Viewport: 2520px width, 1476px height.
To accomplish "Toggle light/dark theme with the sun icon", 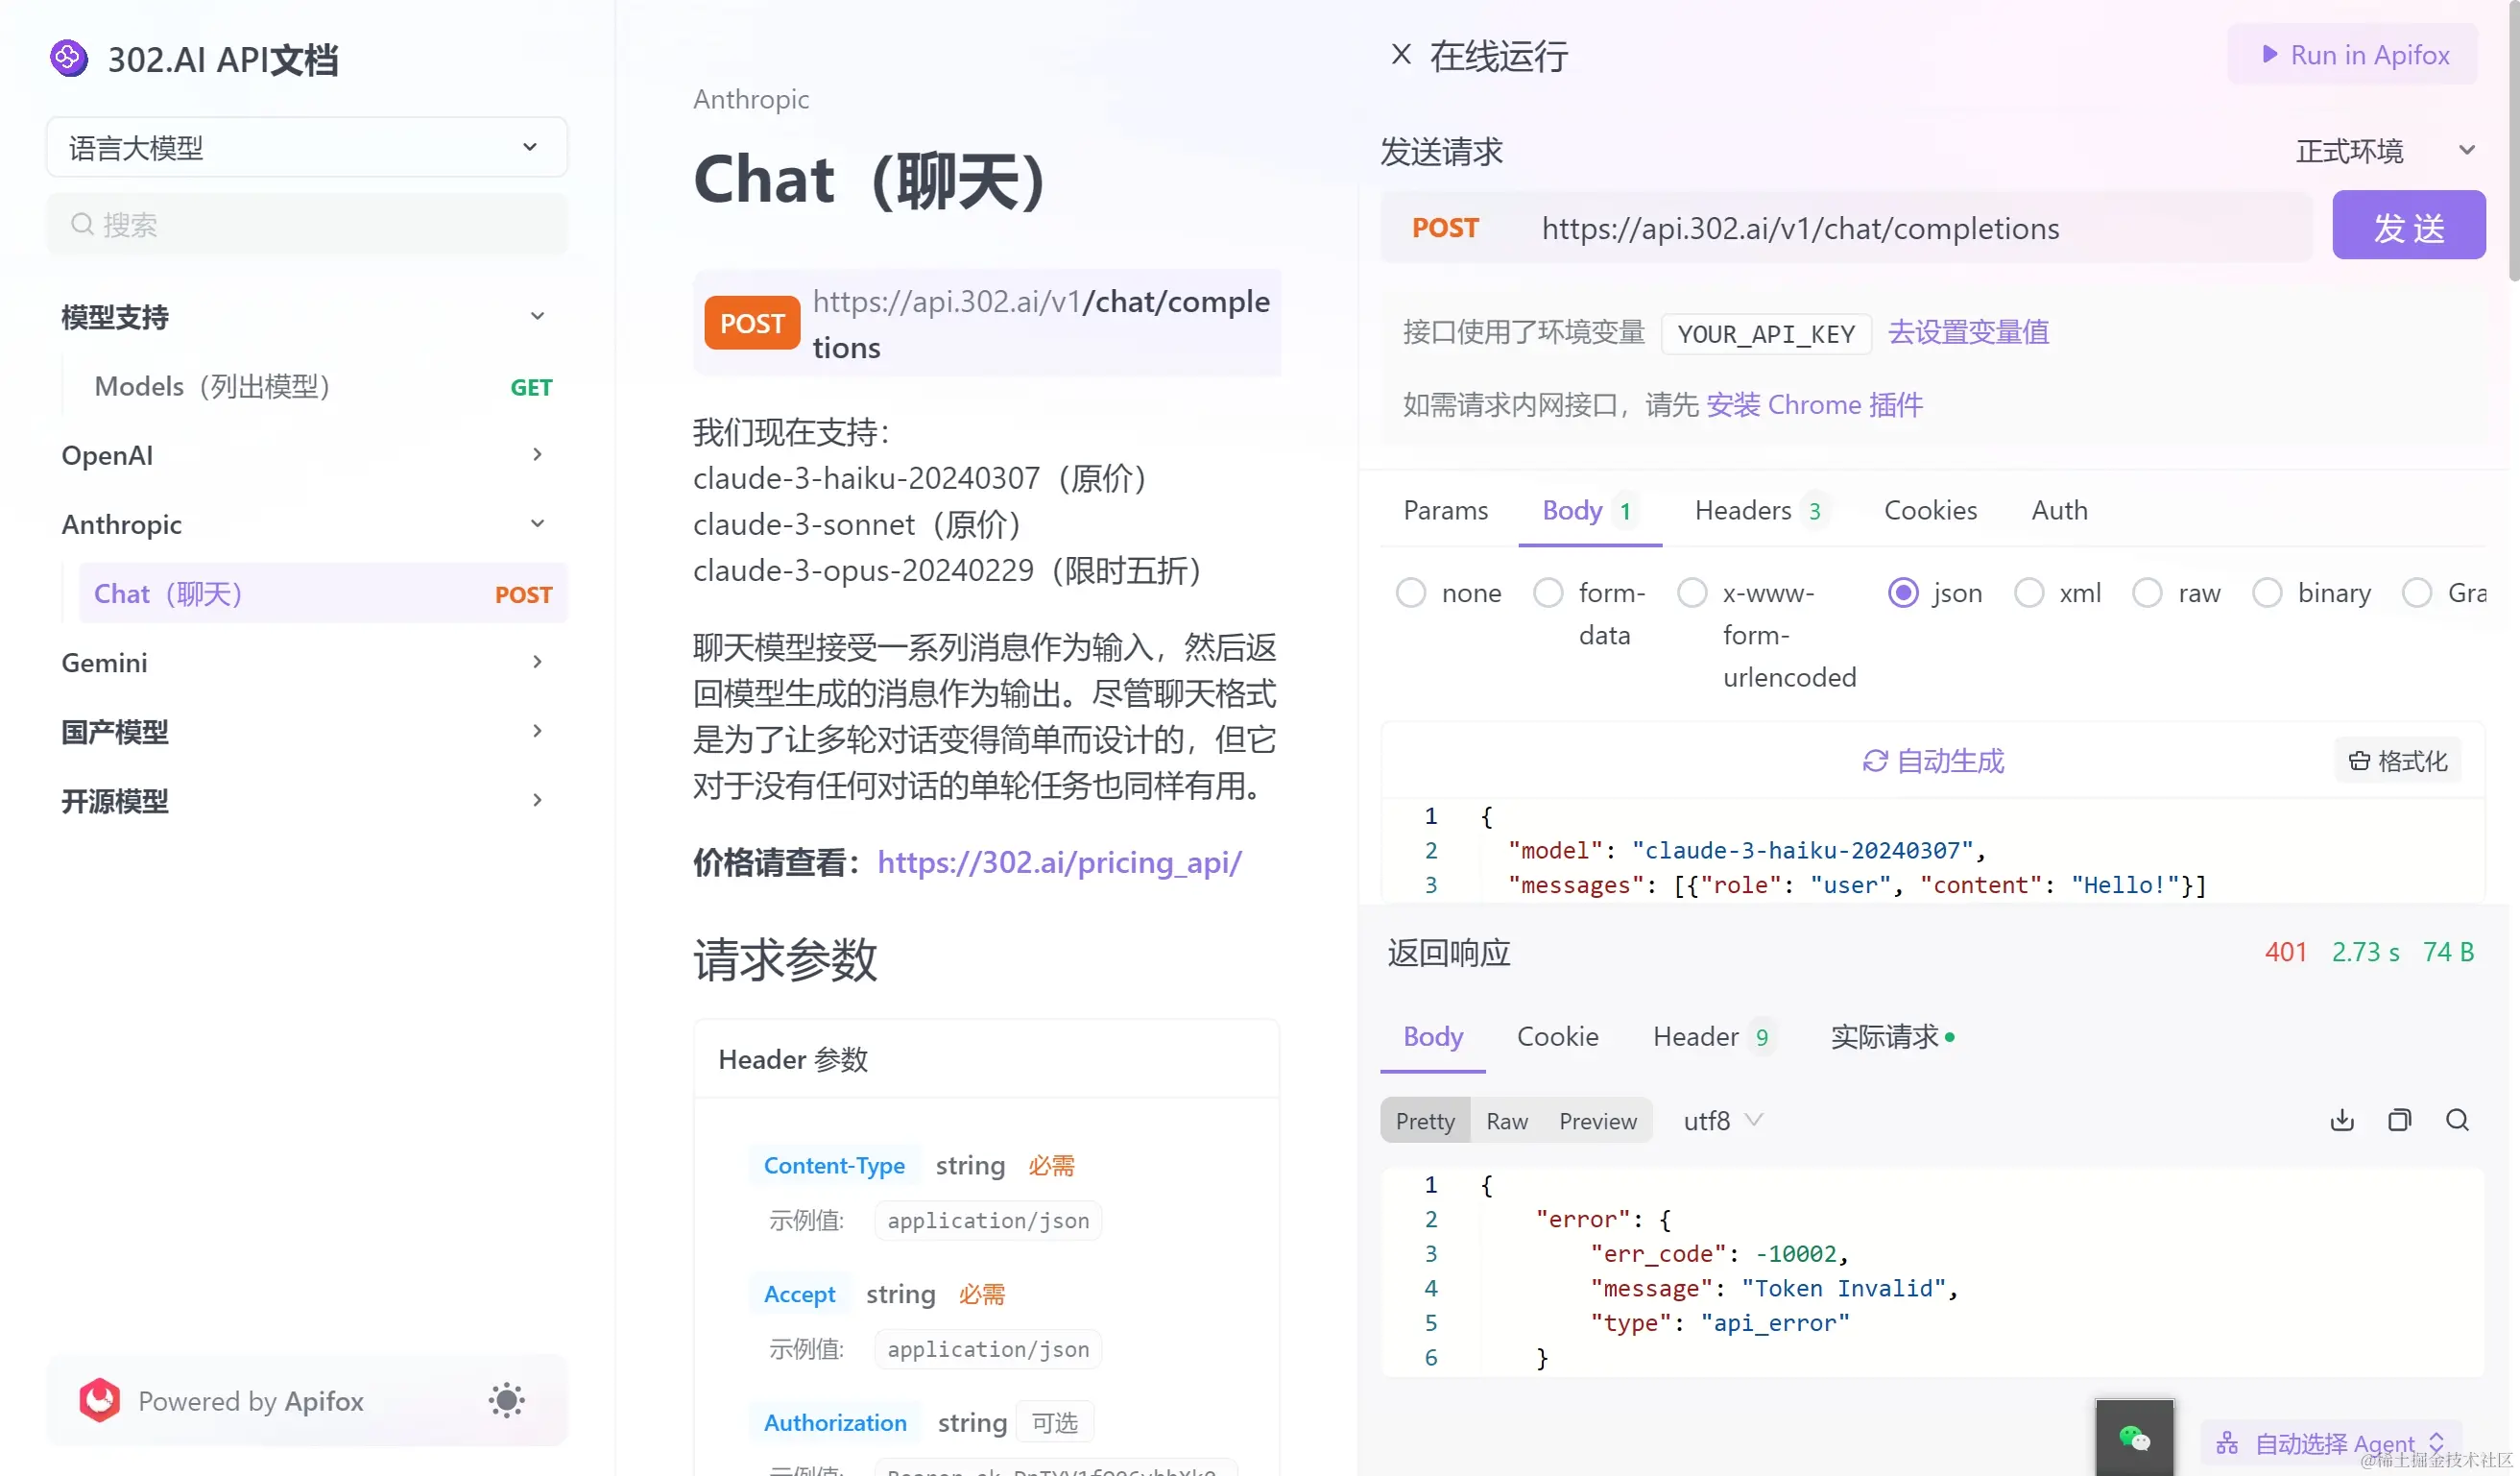I will tap(506, 1400).
